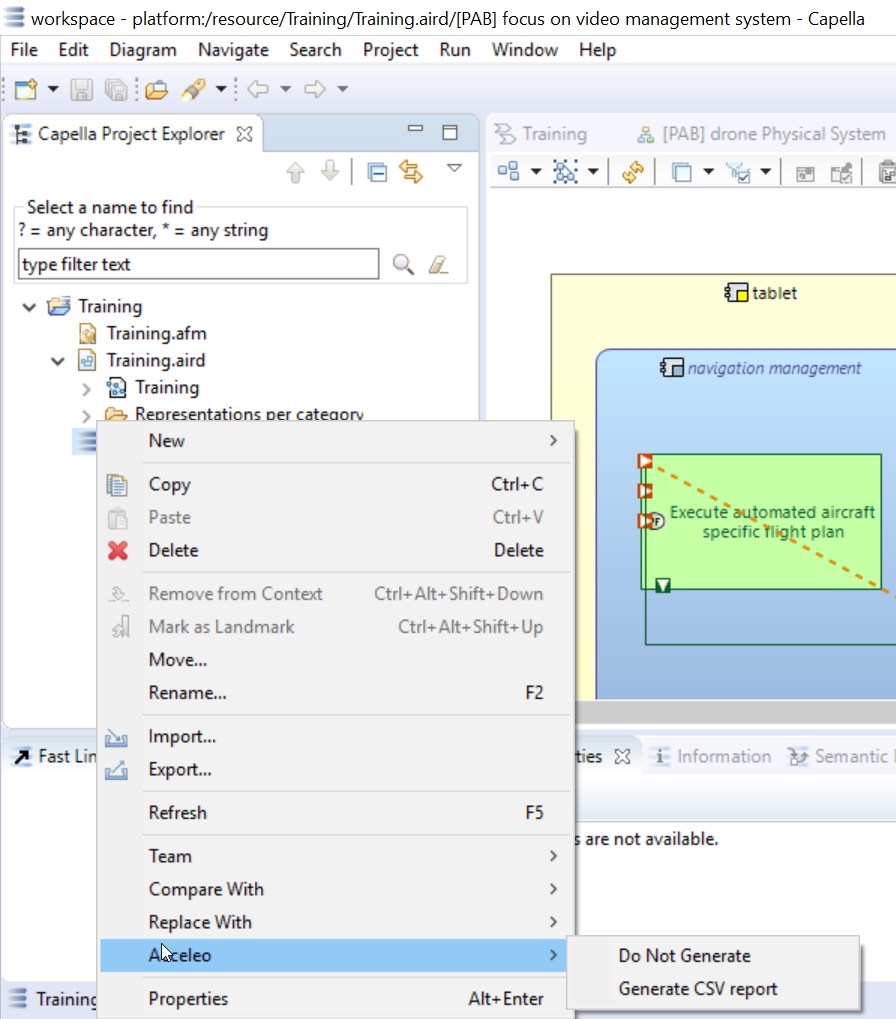Viewport: 896px width, 1019px height.
Task: Click the Save All toolbar icon
Action: coord(116,89)
